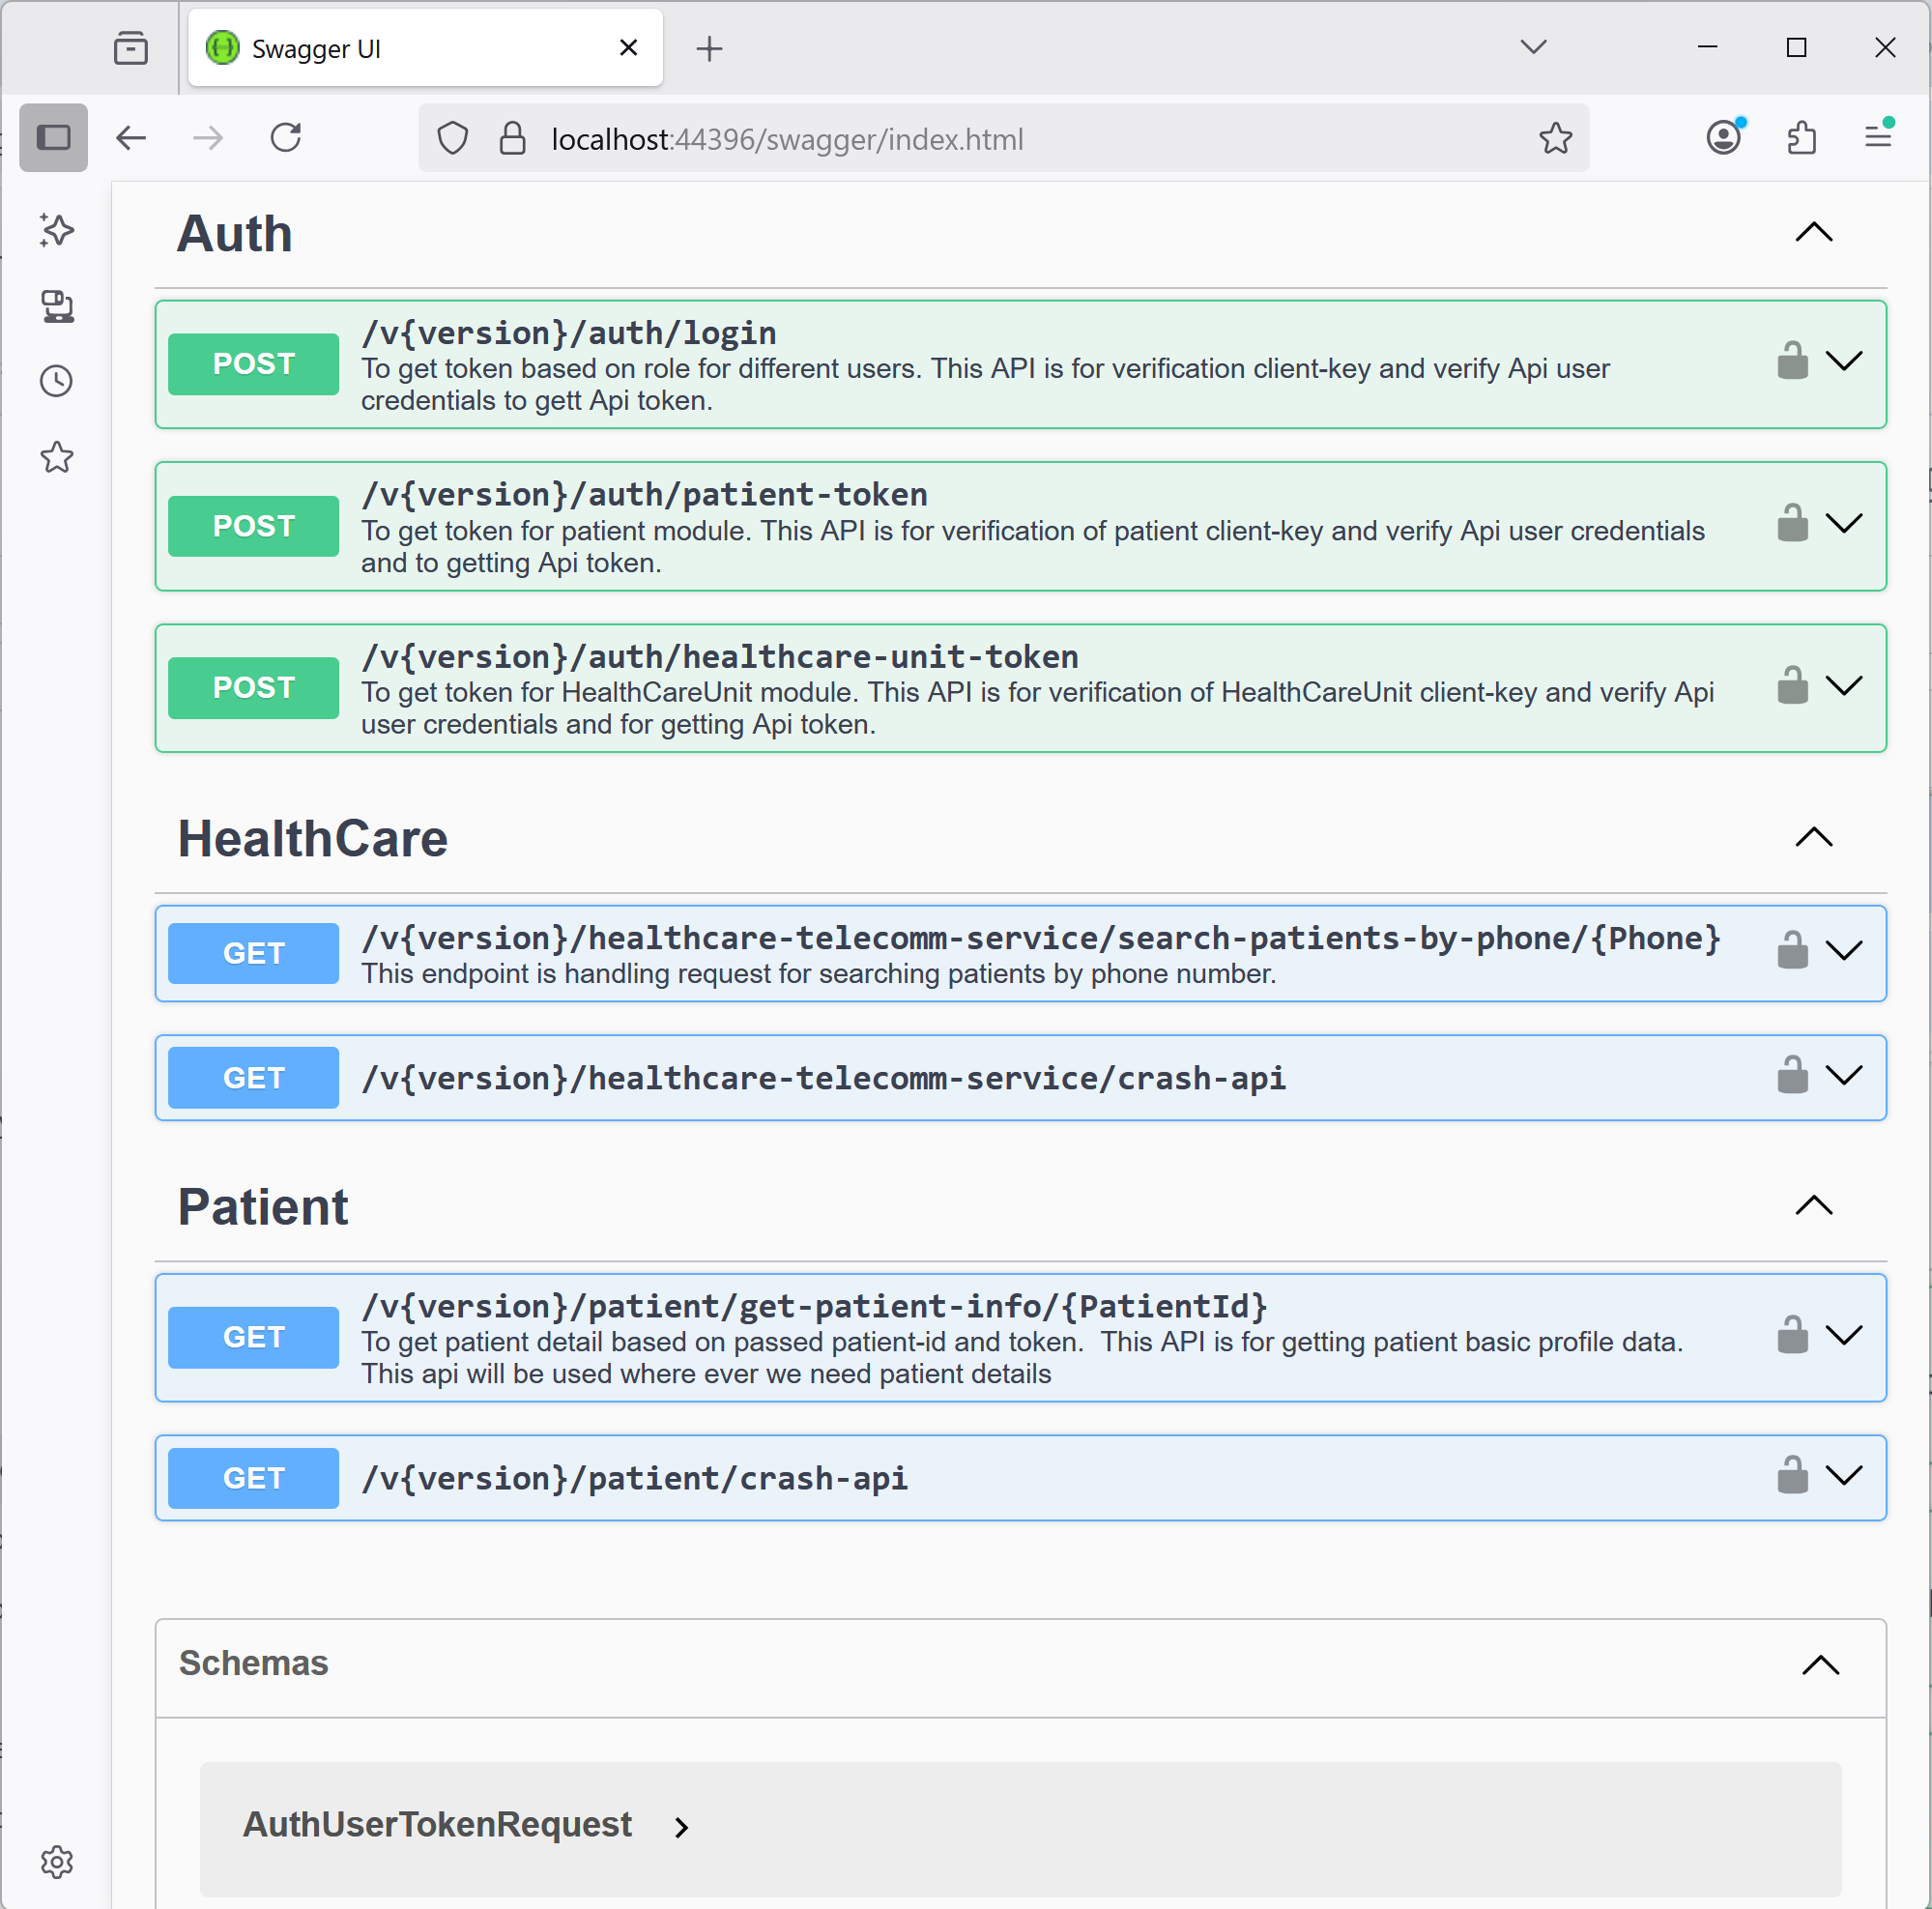The height and width of the screenshot is (1909, 1932).
Task: Expand get-patient-info endpoint chevron
Action: tap(1844, 1335)
